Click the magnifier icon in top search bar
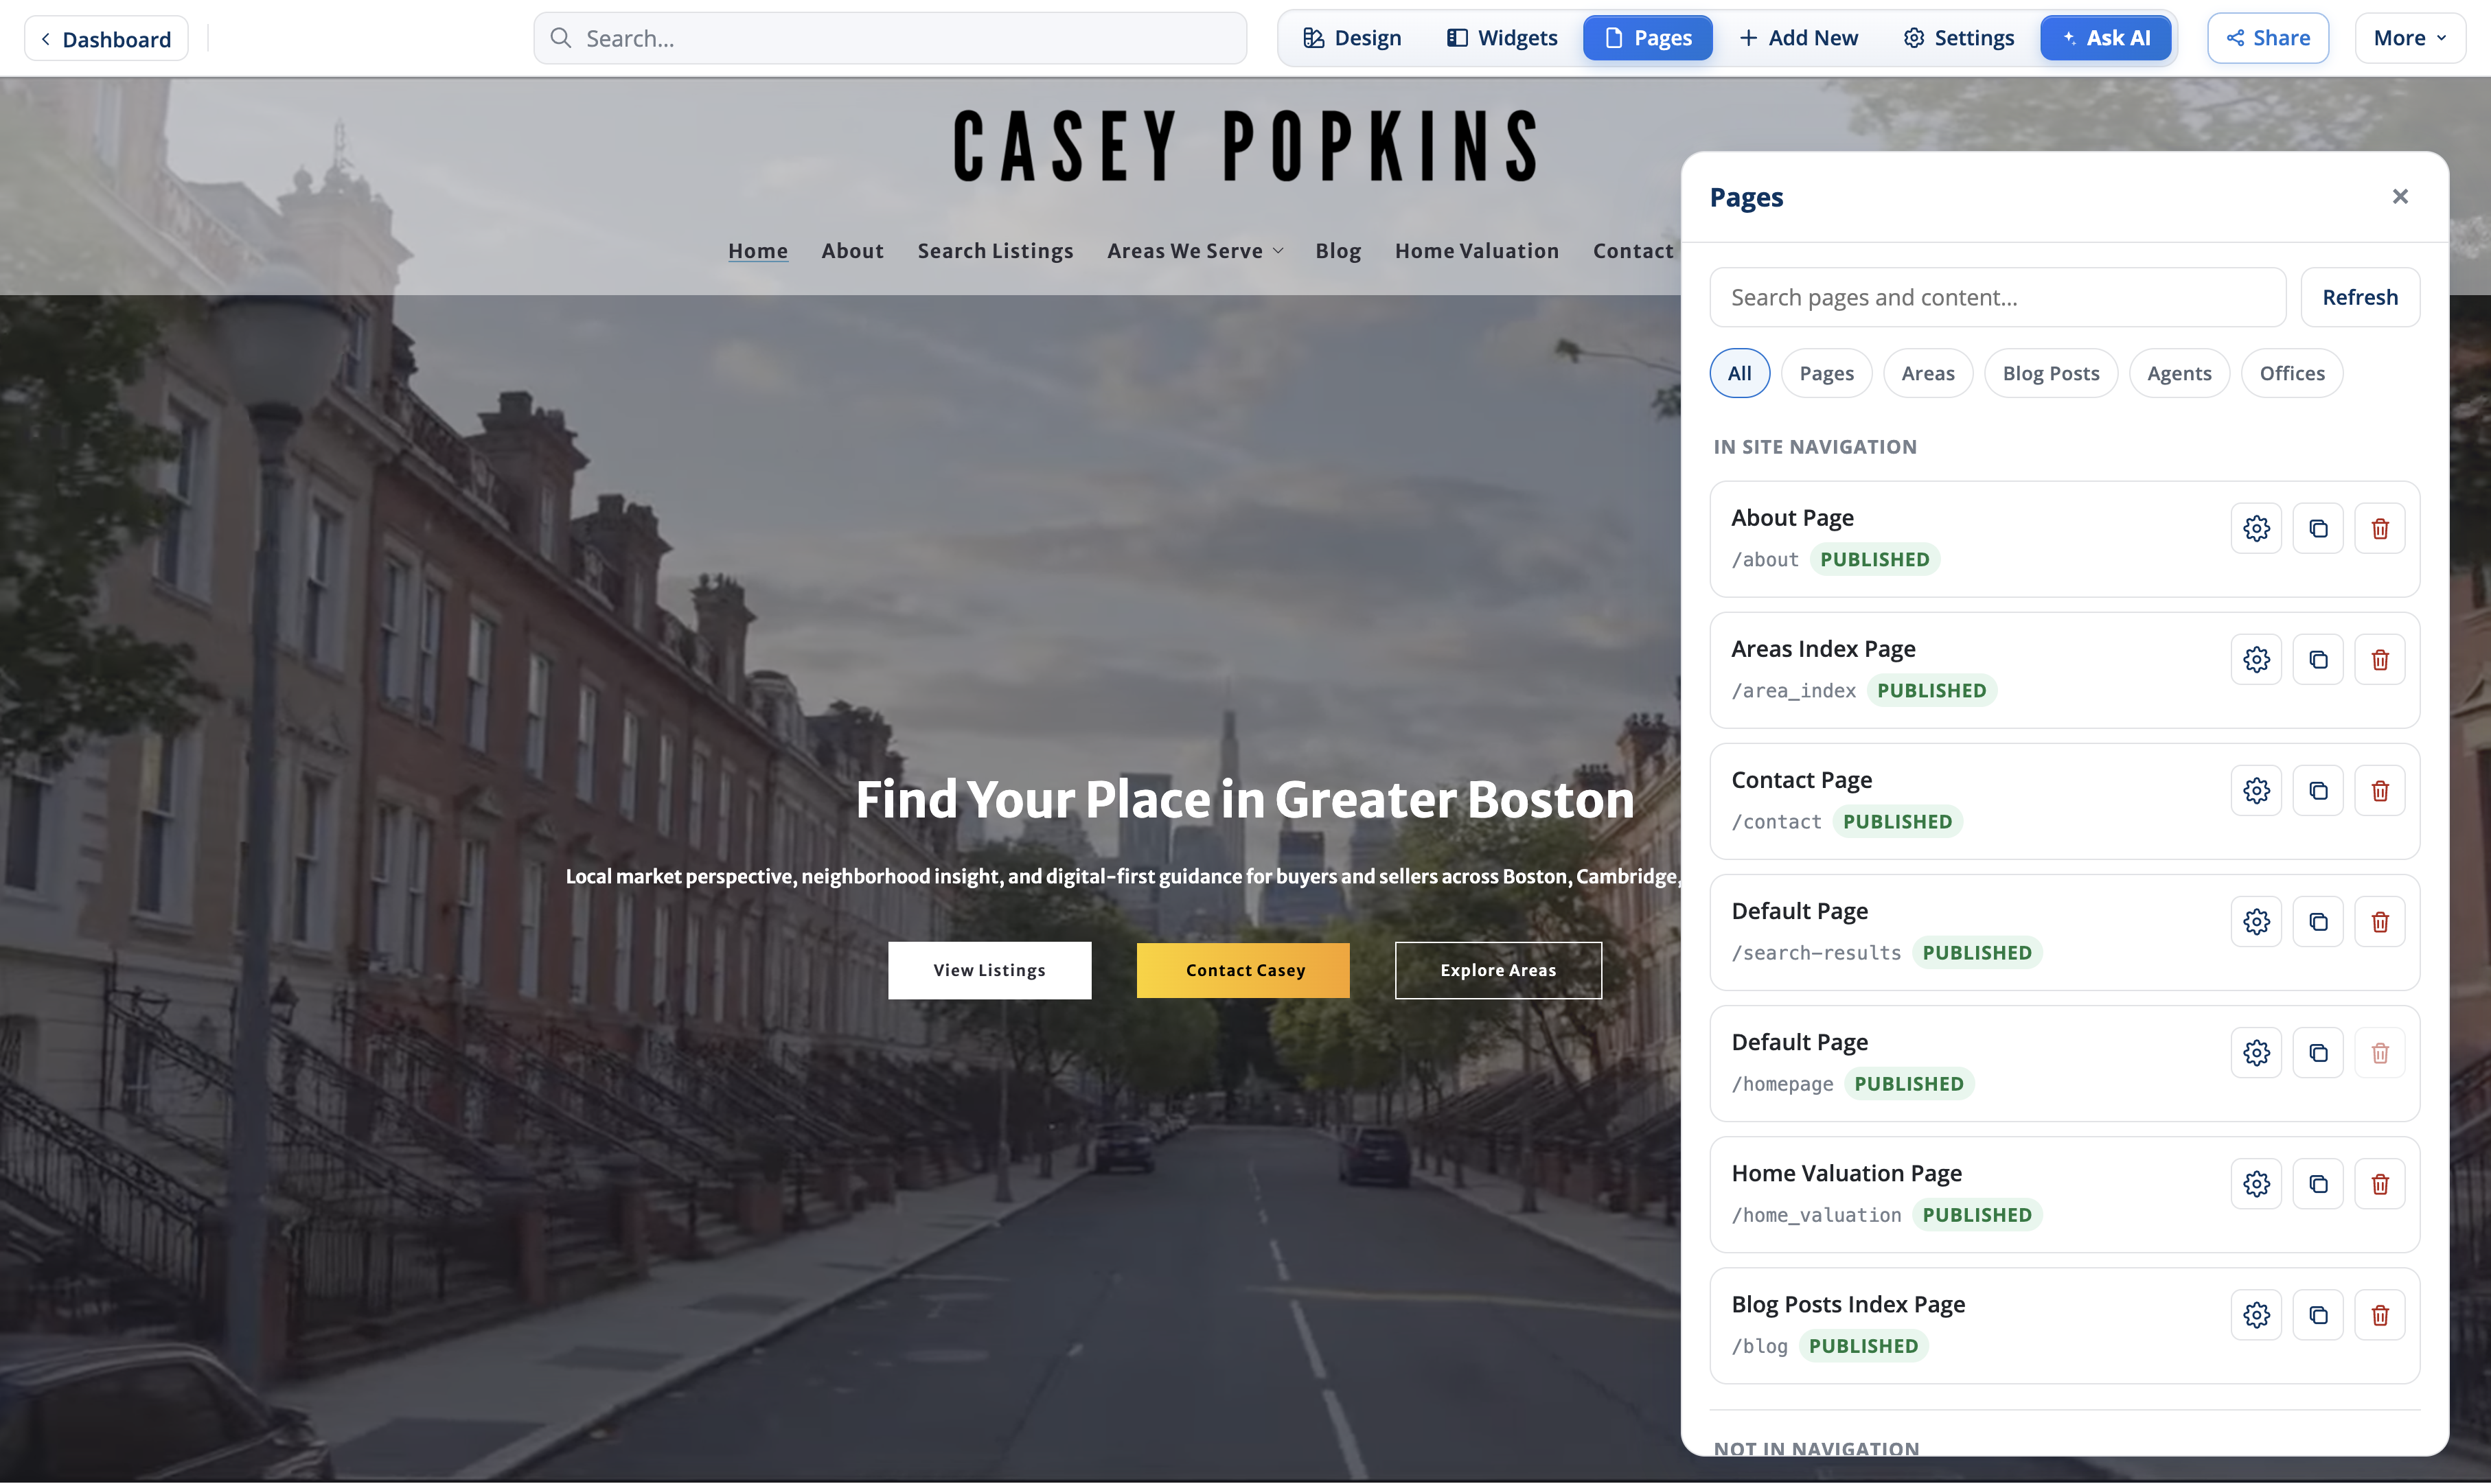Viewport: 2491px width, 1484px height. coord(561,38)
